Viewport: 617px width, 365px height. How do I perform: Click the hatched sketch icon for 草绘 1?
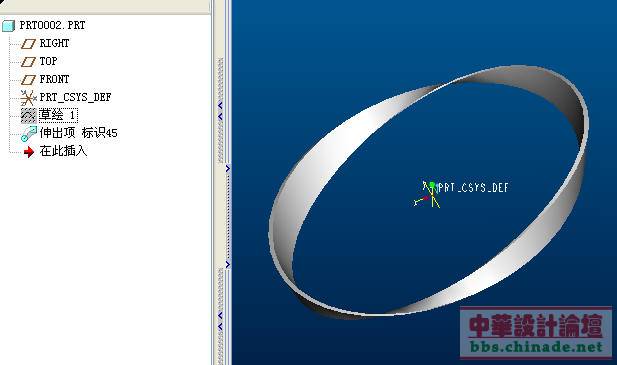pos(28,115)
